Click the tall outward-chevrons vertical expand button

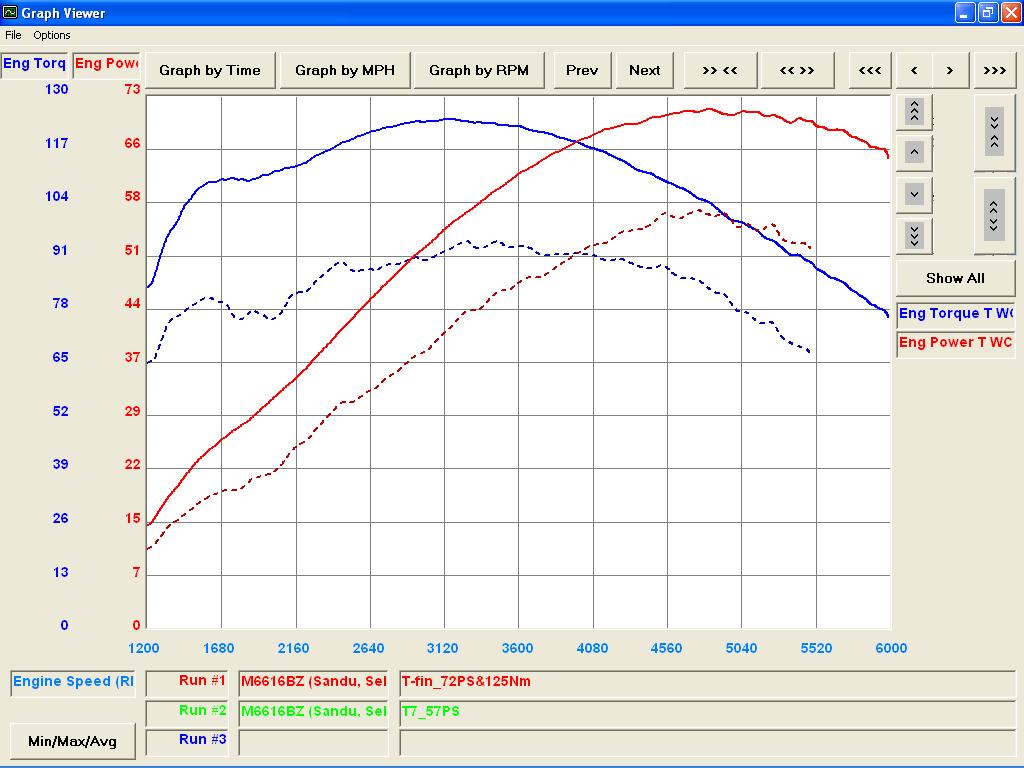point(994,216)
